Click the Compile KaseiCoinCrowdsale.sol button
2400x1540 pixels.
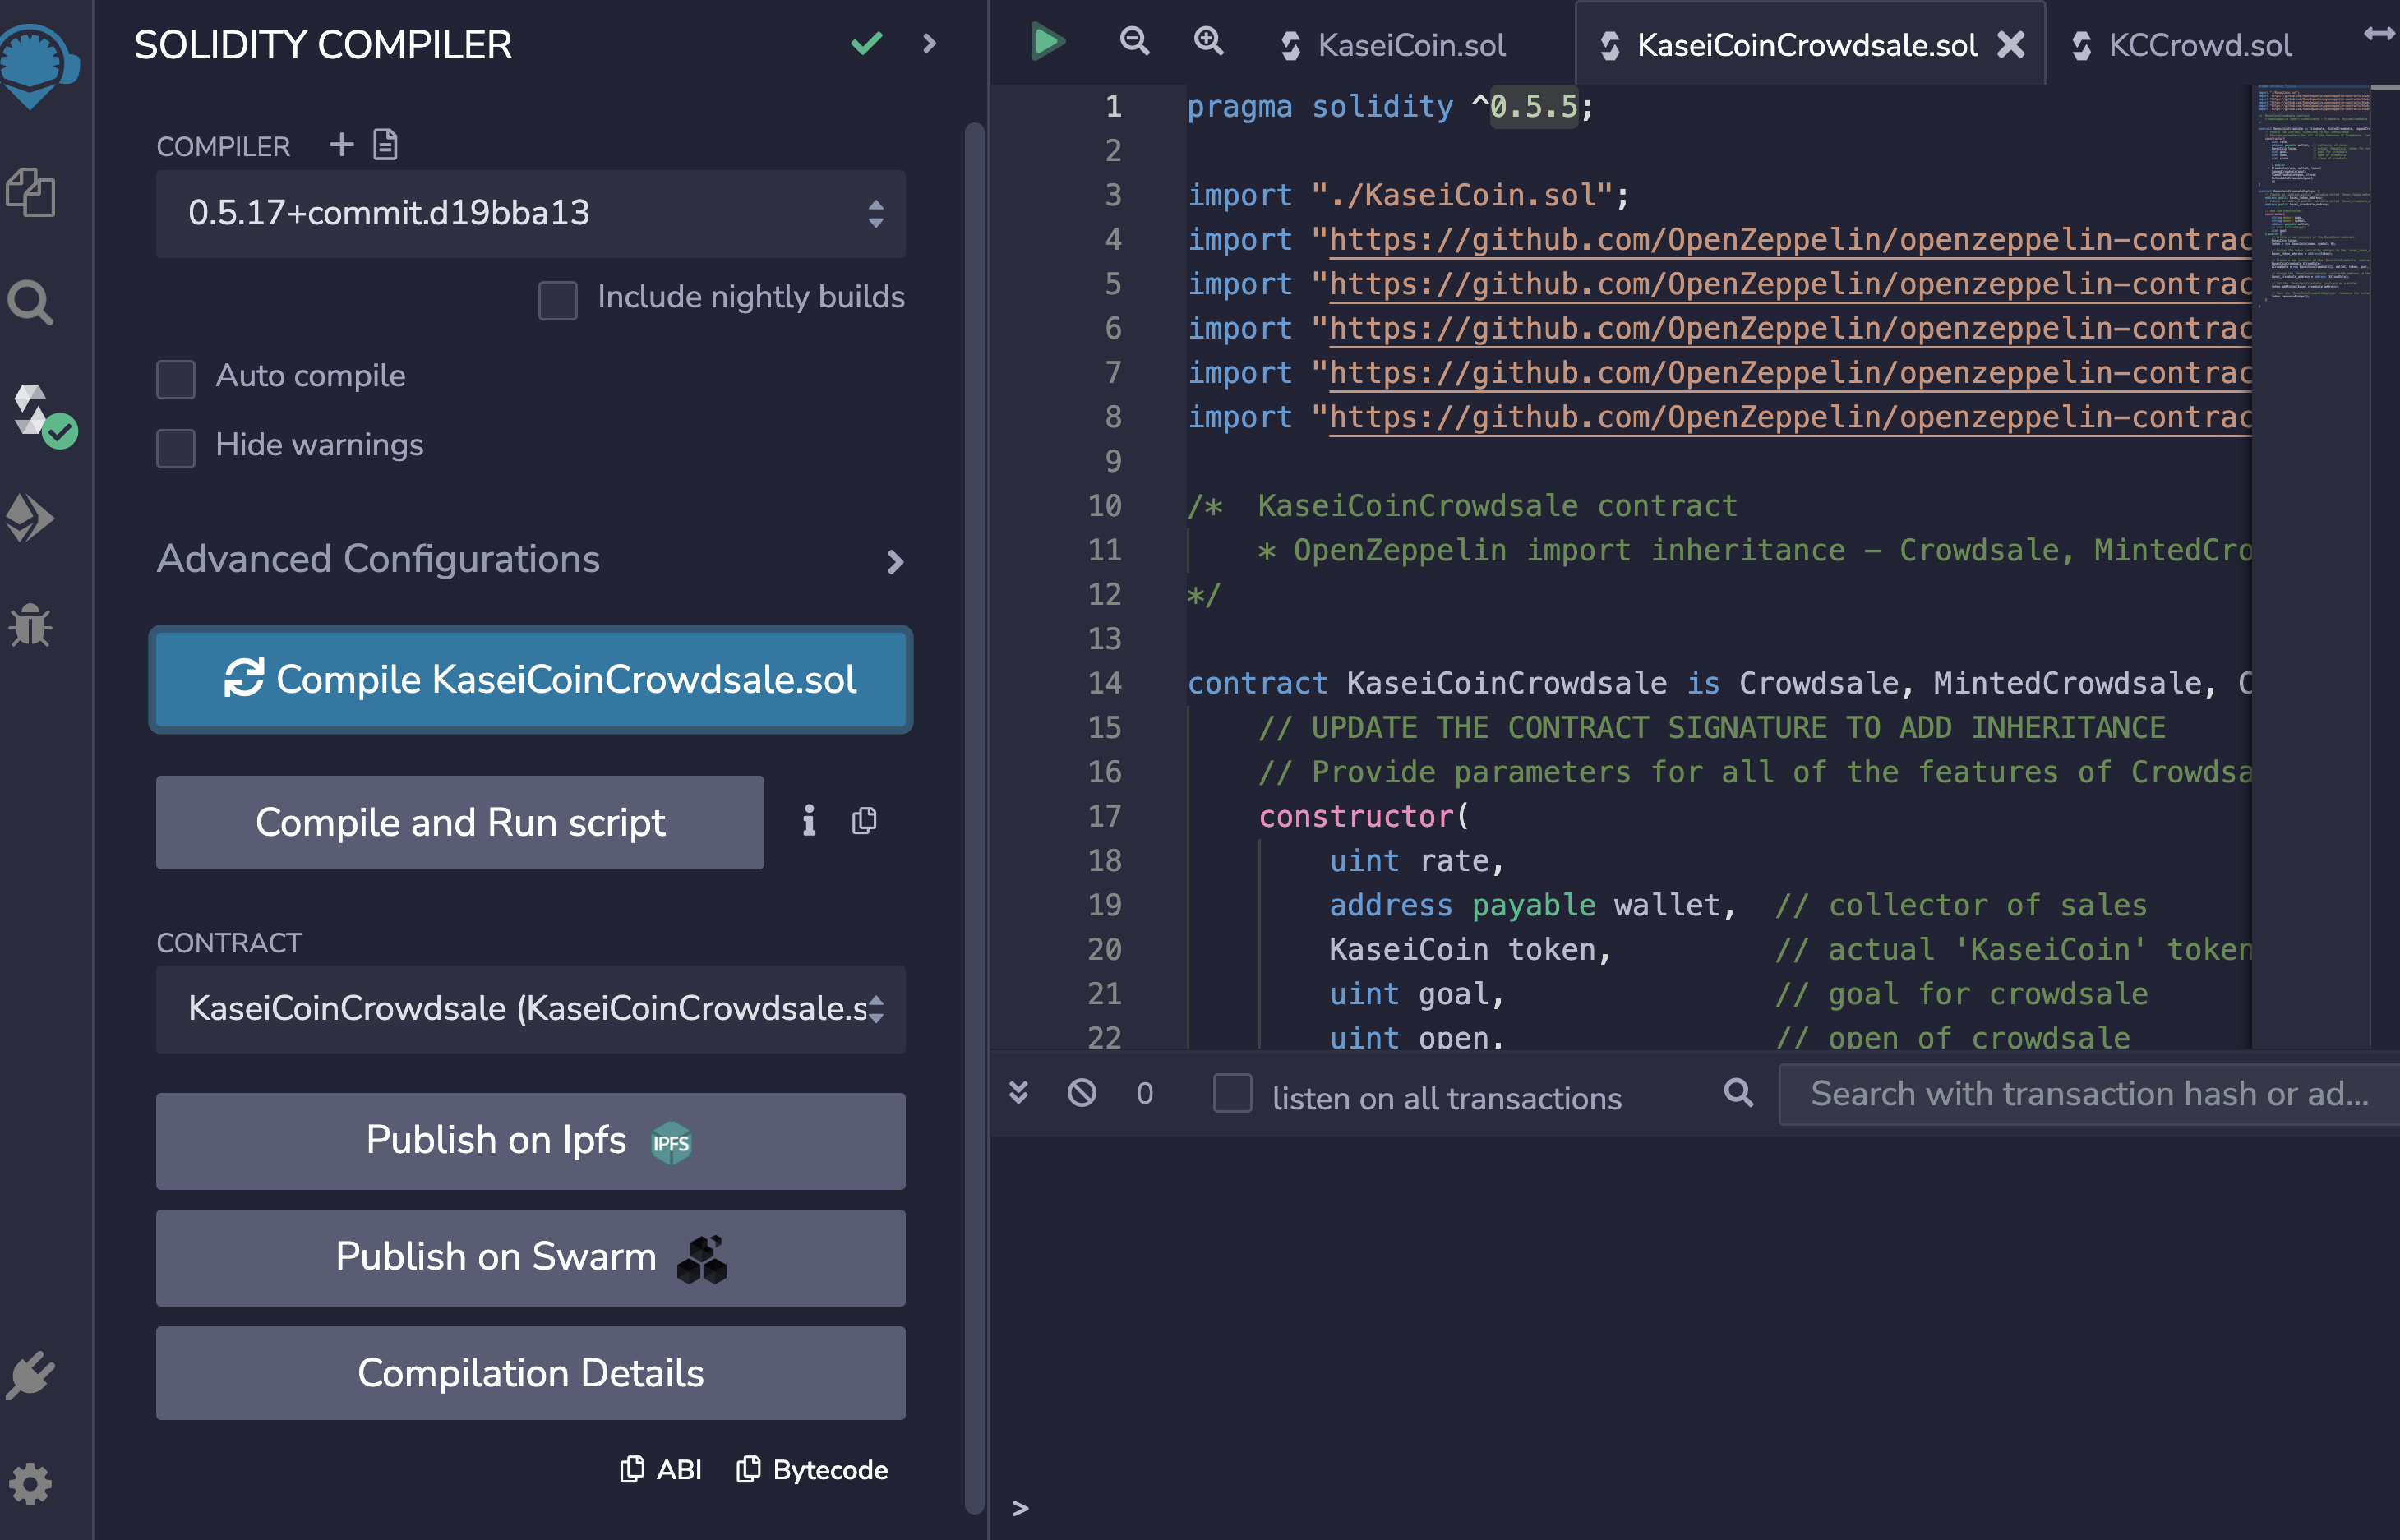point(530,680)
